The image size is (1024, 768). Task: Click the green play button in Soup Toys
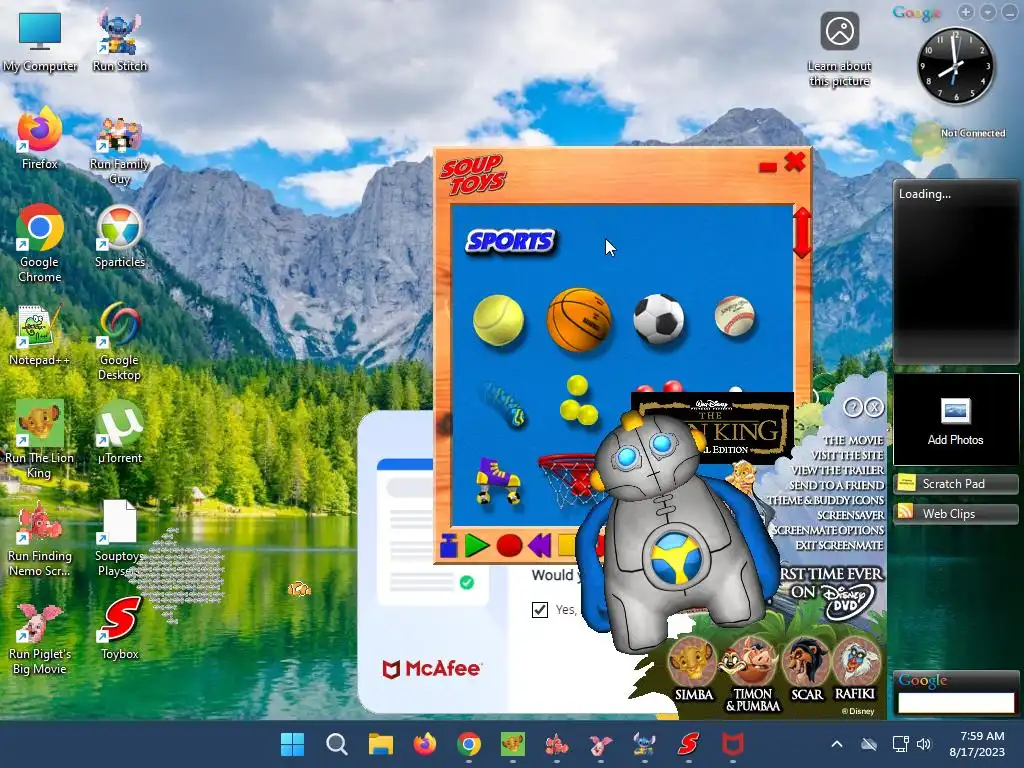pos(477,545)
